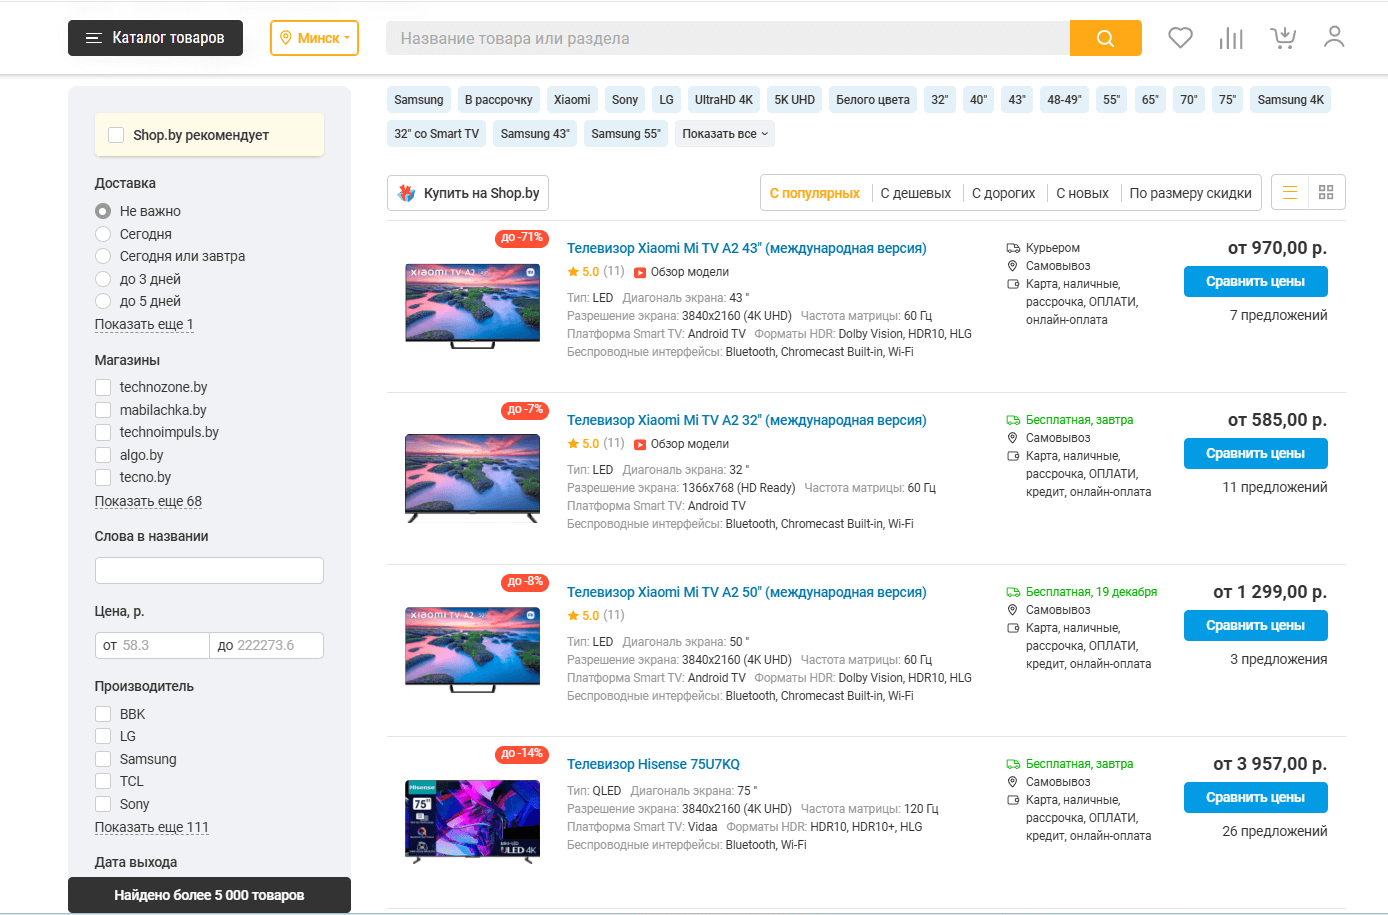Check the TCL manufacturer checkbox

(103, 781)
